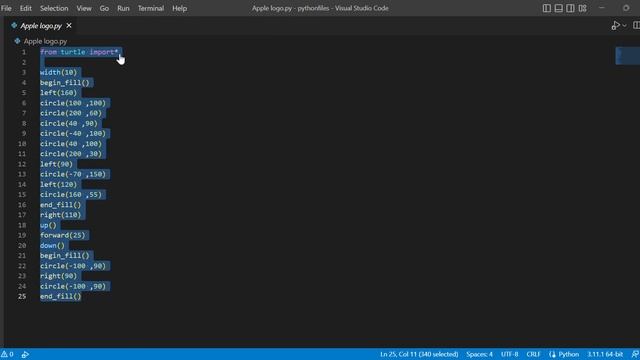Click the code 'circle(-40 ,100)'
This screenshot has height=360, width=640.
coord(73,133)
